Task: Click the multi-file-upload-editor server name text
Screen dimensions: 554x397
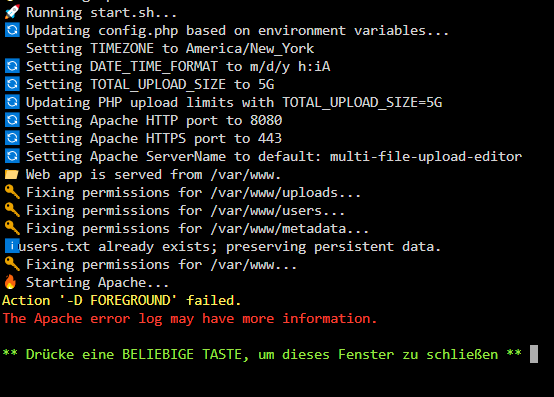Action: (426, 156)
